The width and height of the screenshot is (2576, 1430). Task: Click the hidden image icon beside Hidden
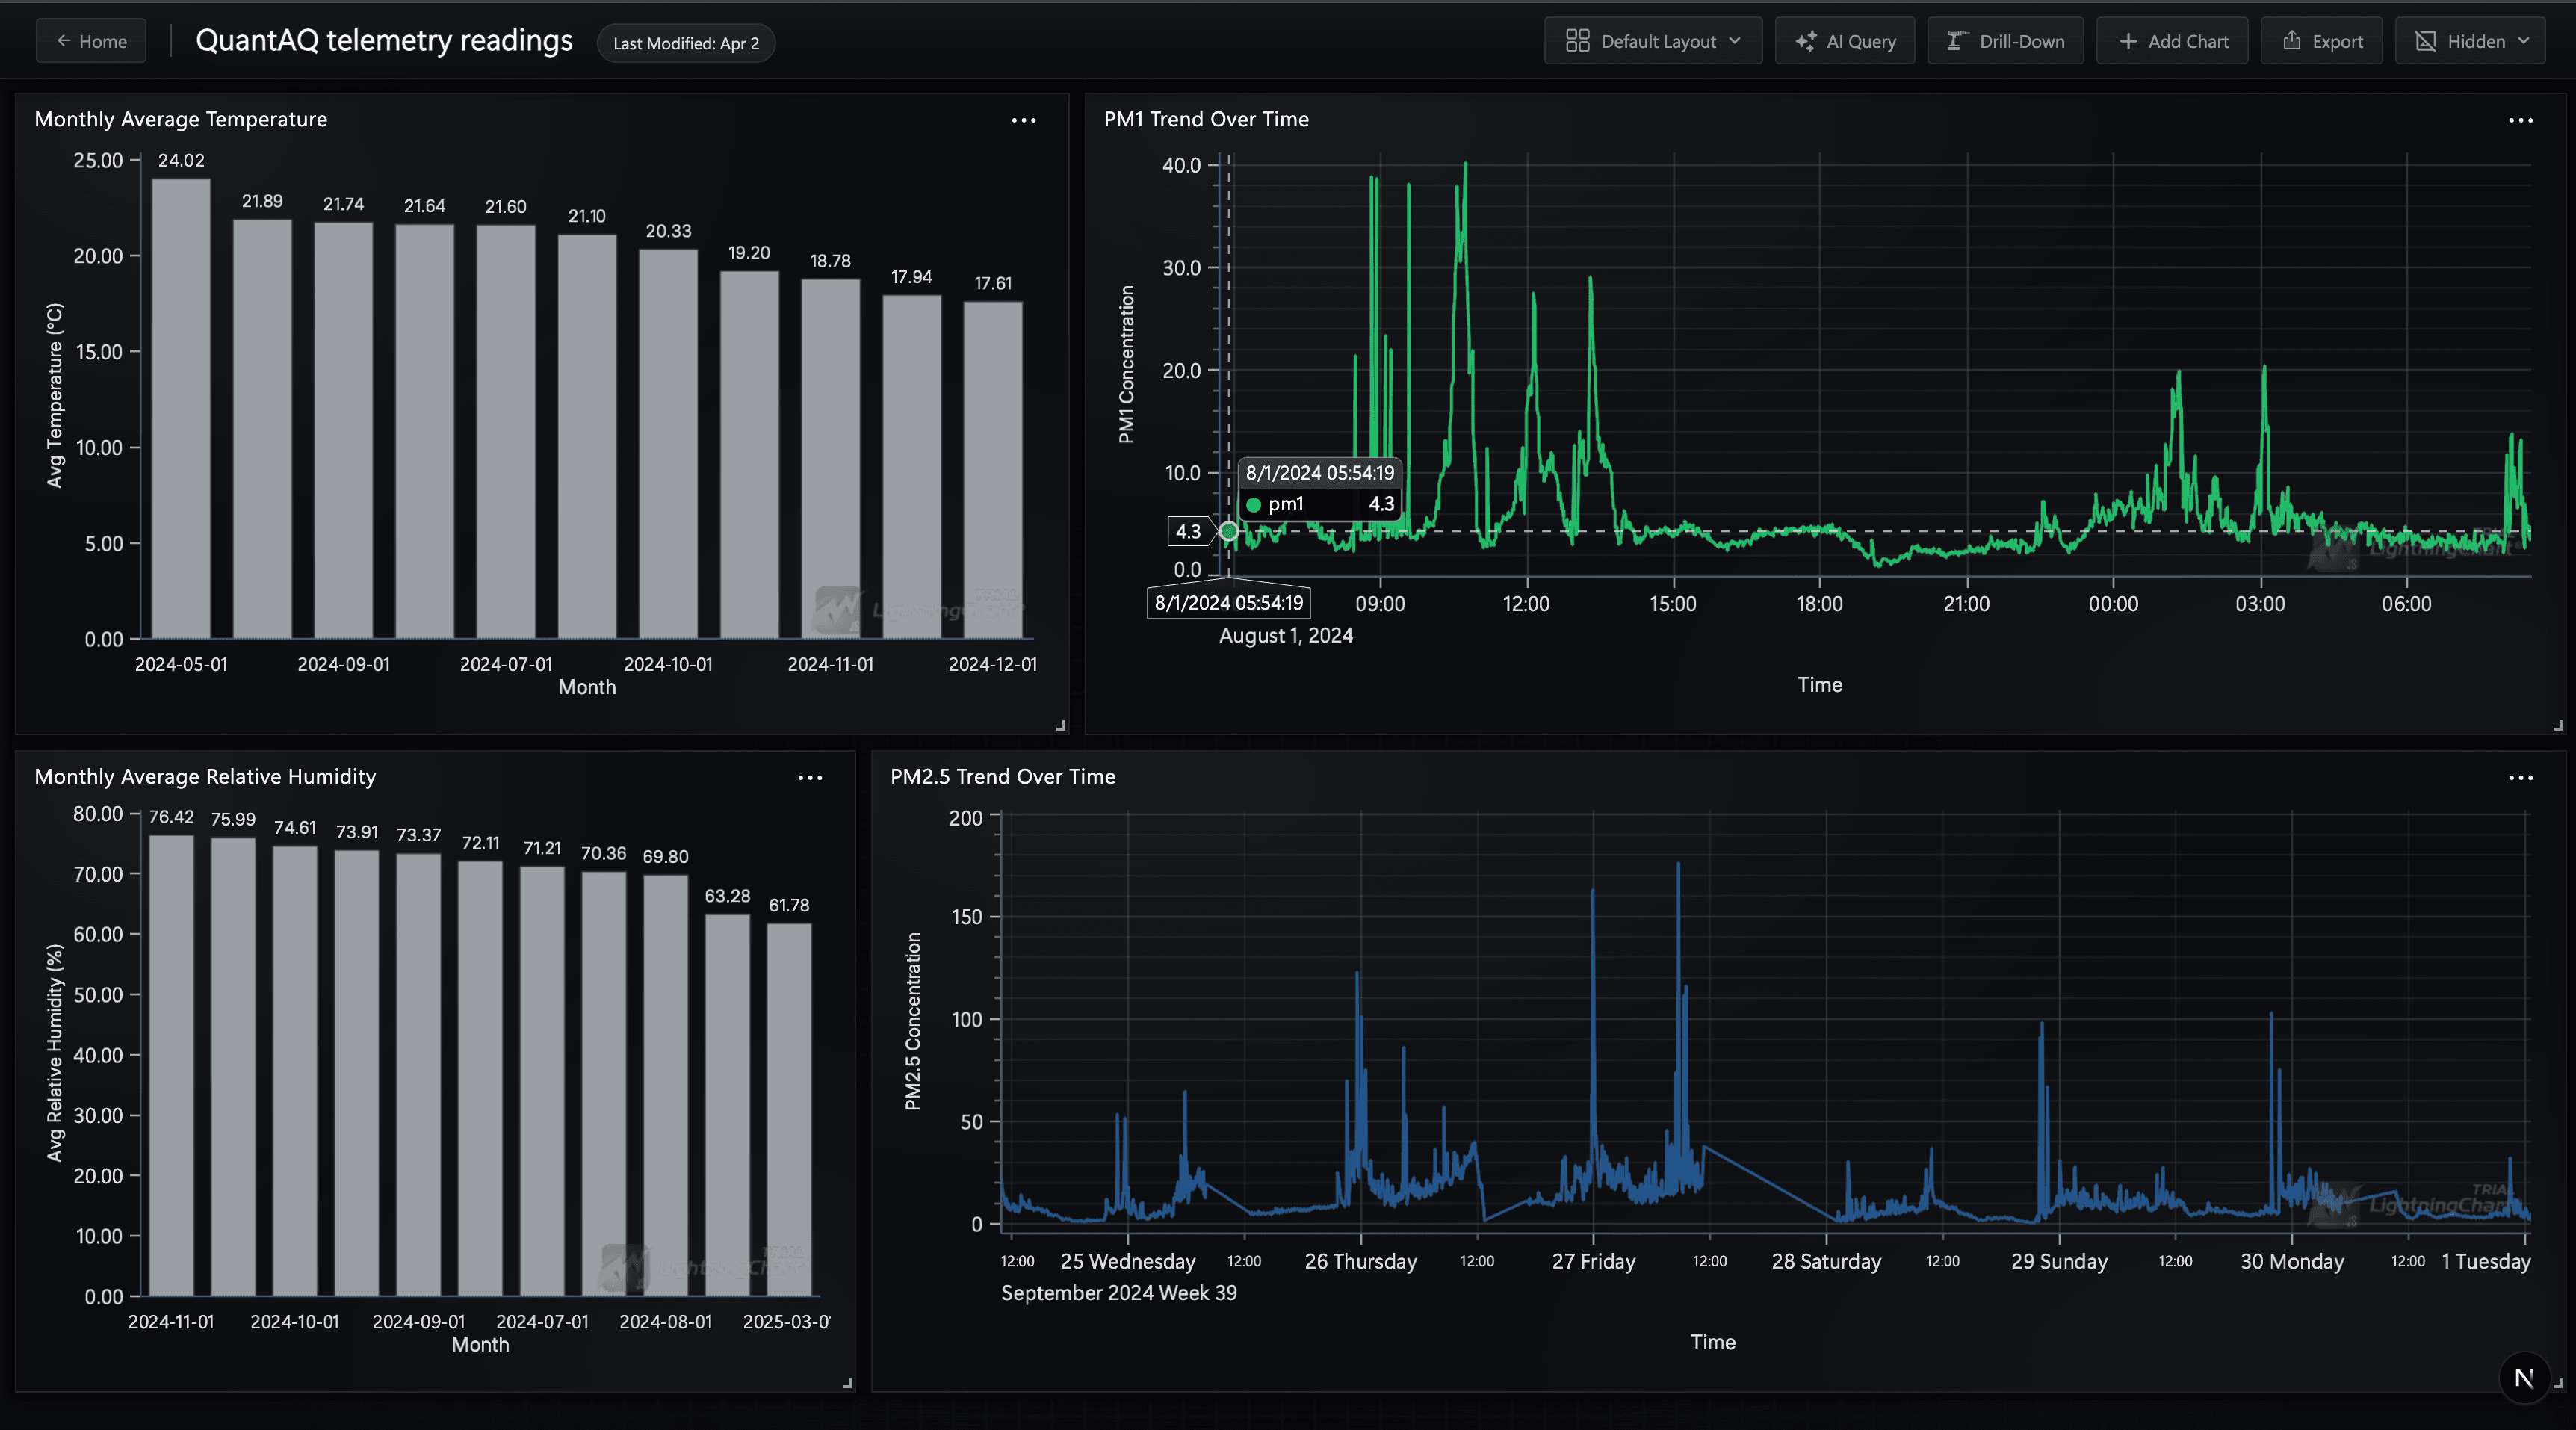pos(2426,41)
